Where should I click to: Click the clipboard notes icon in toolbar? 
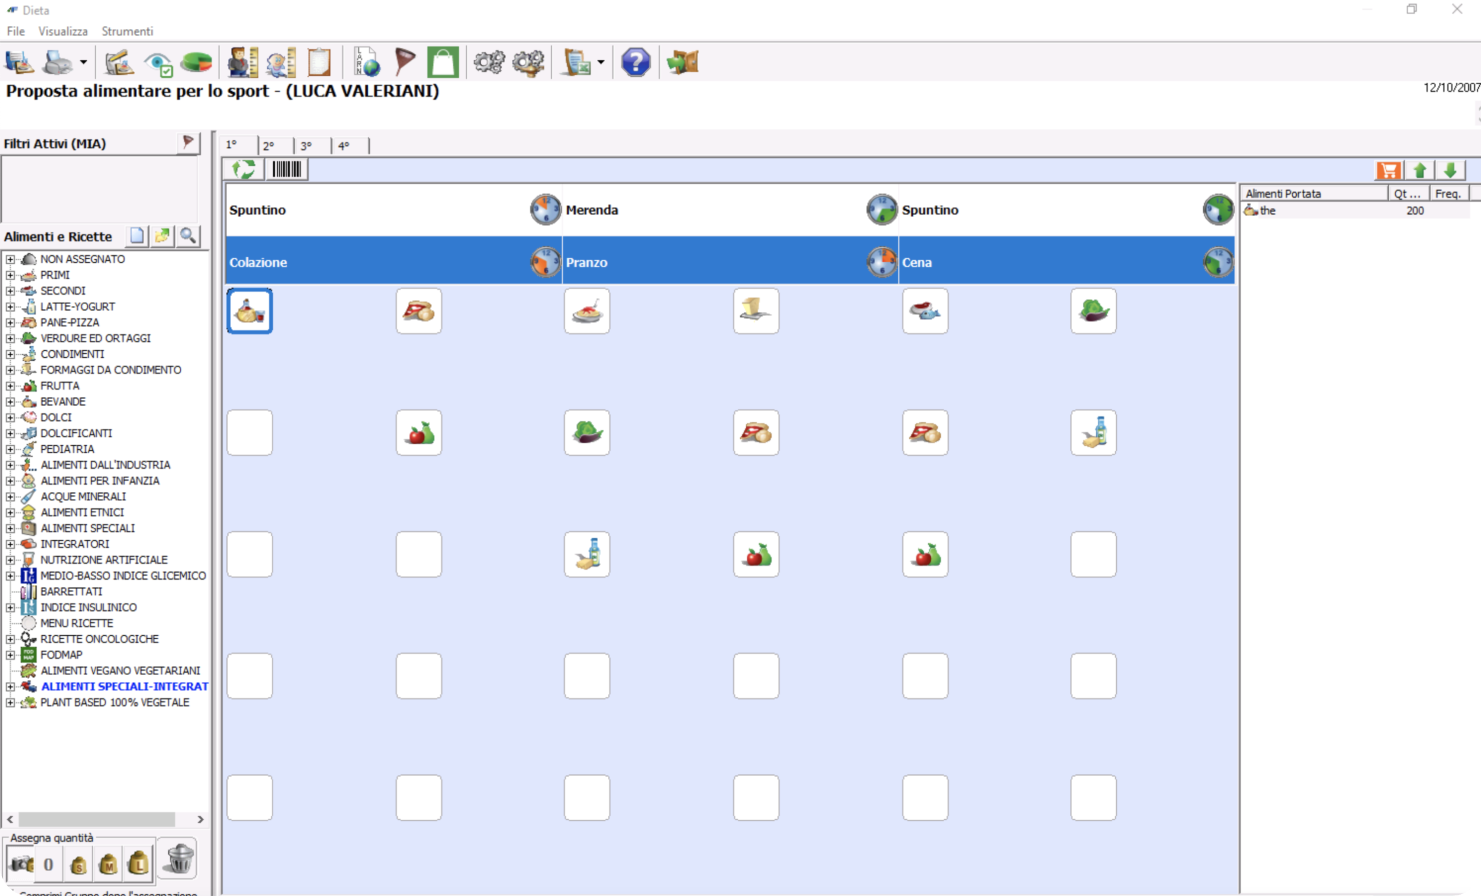pos(319,62)
